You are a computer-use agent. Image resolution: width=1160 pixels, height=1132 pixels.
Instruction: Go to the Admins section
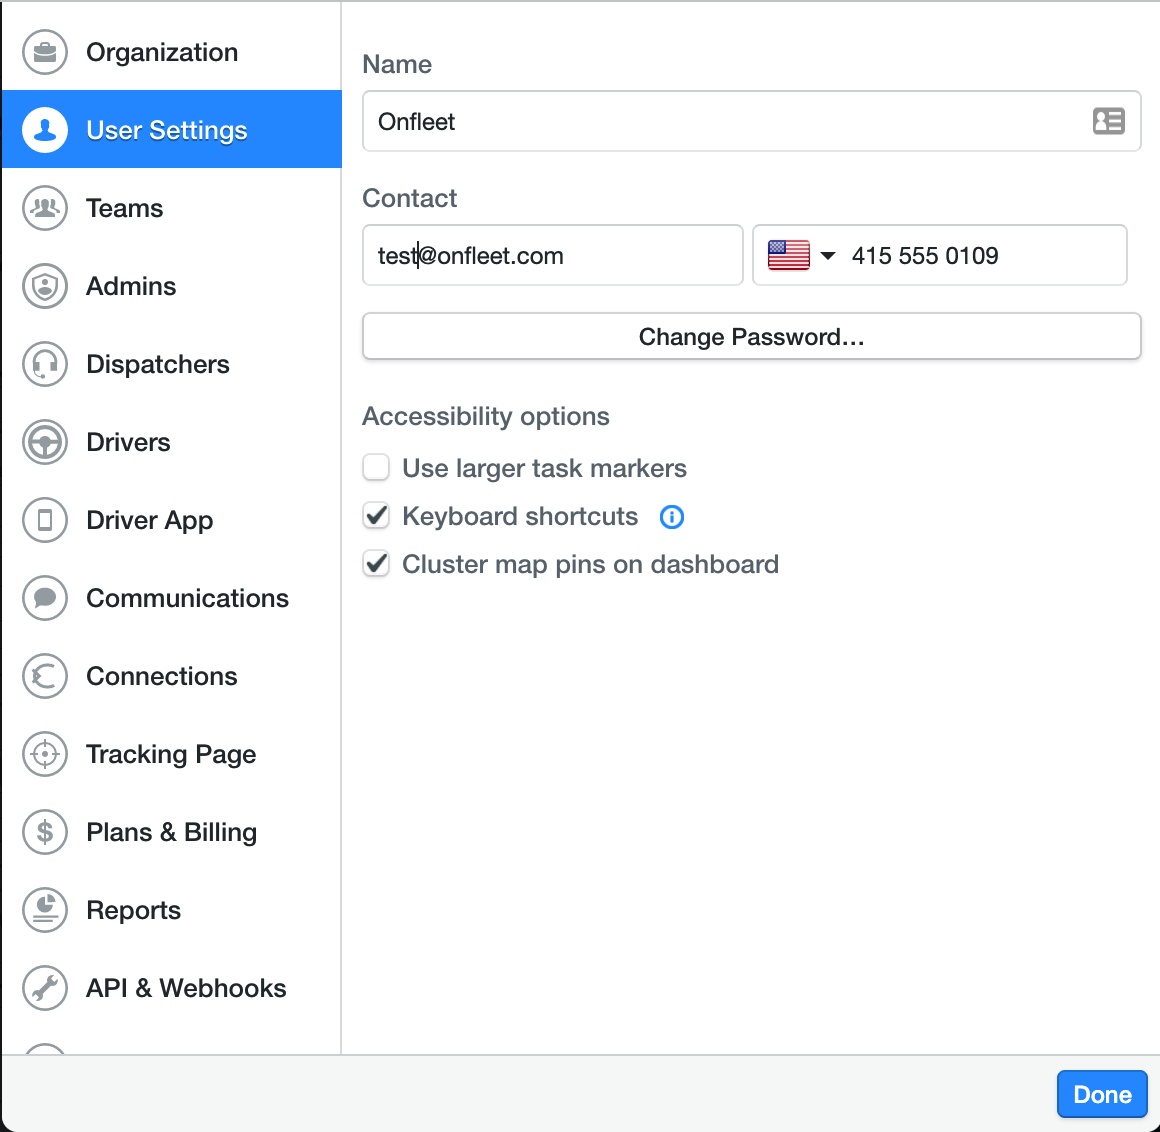click(x=172, y=286)
